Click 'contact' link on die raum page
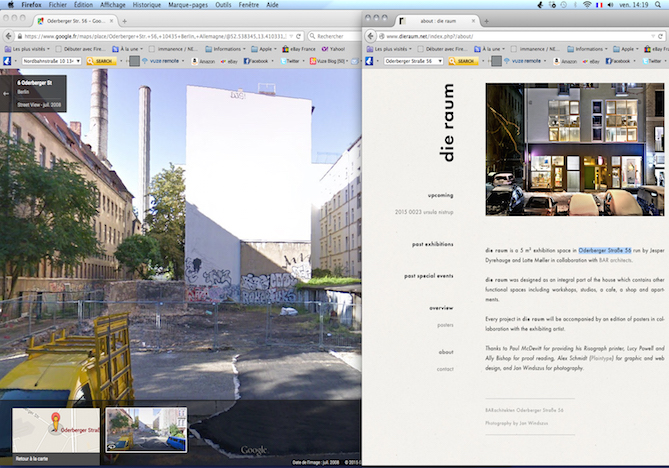669x468 pixels. 445,369
